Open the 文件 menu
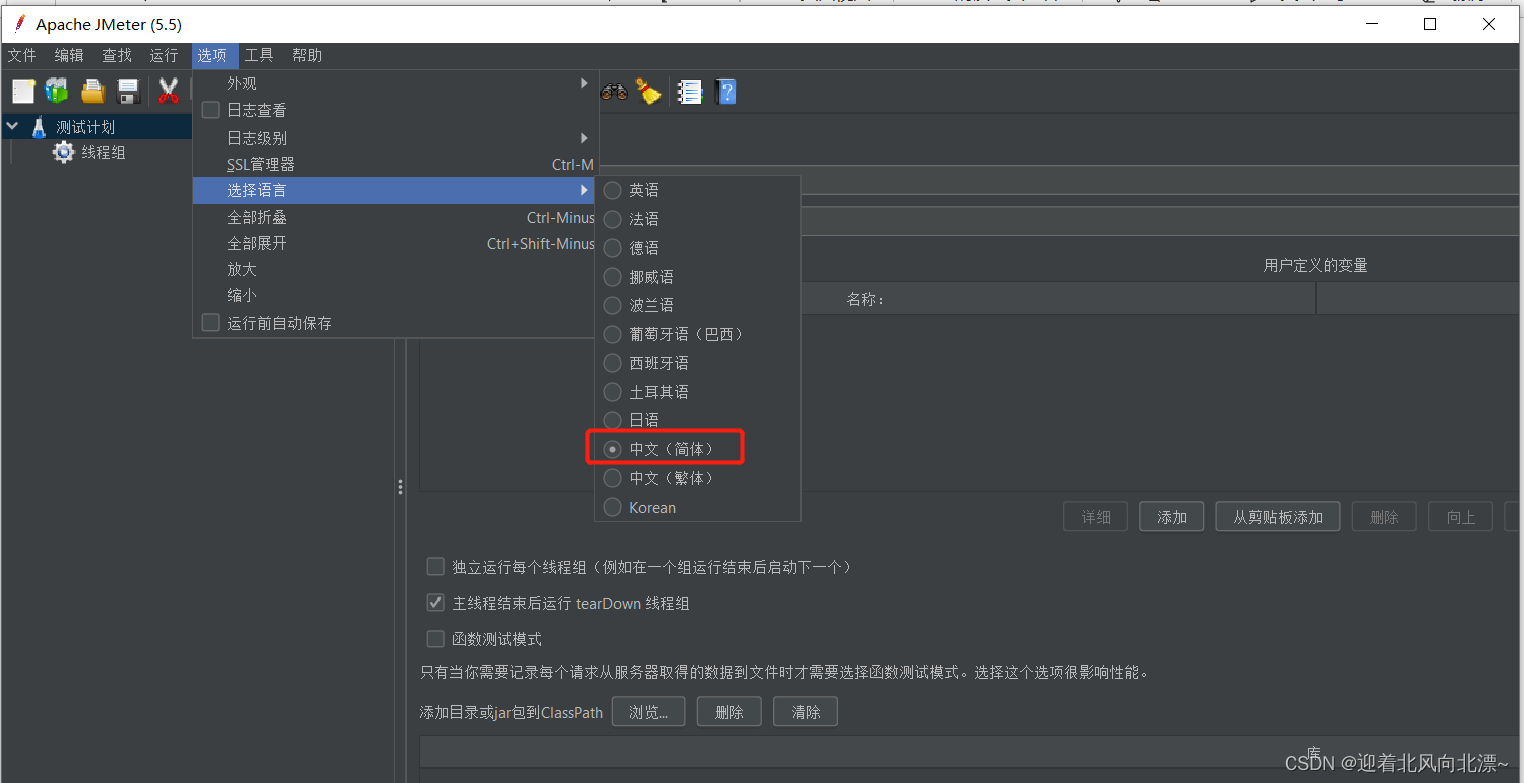 (x=22, y=55)
